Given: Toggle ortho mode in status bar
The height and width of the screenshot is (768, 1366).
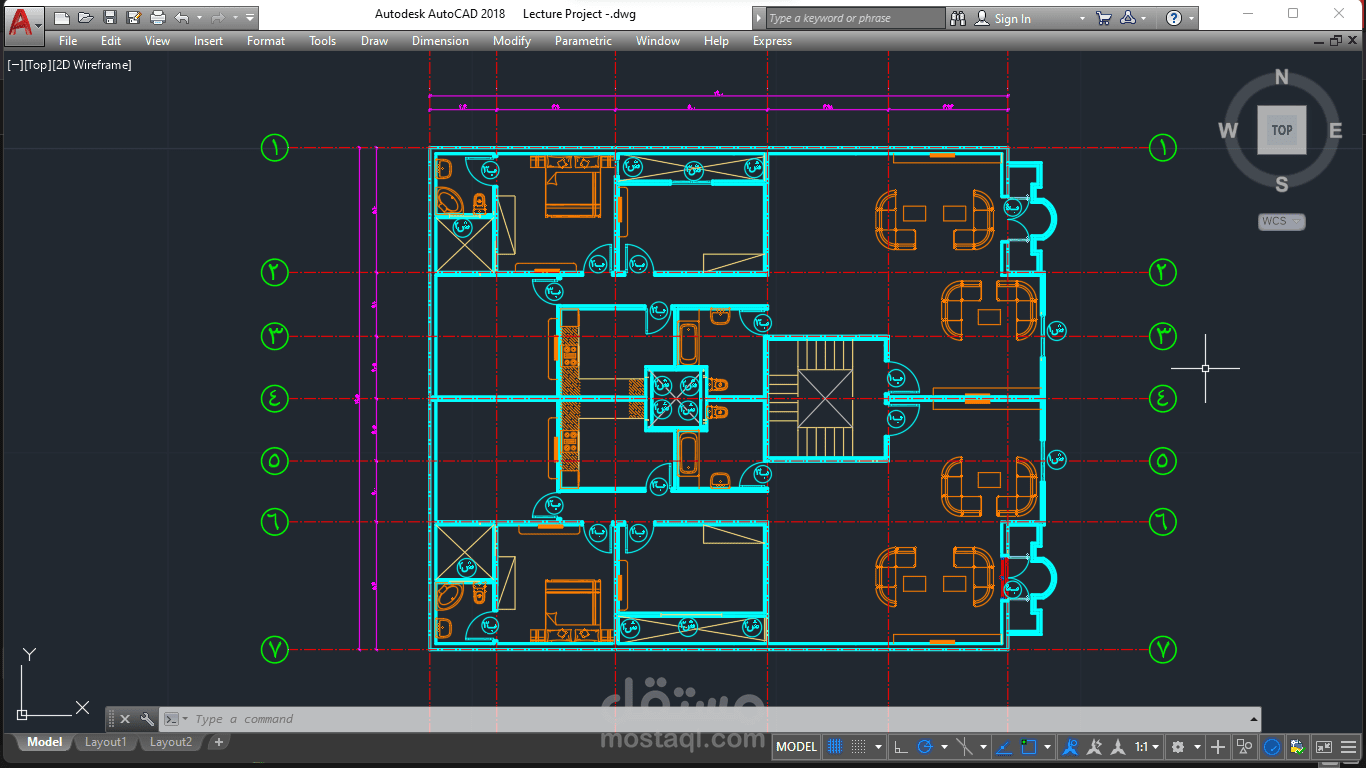Looking at the screenshot, I should 901,747.
